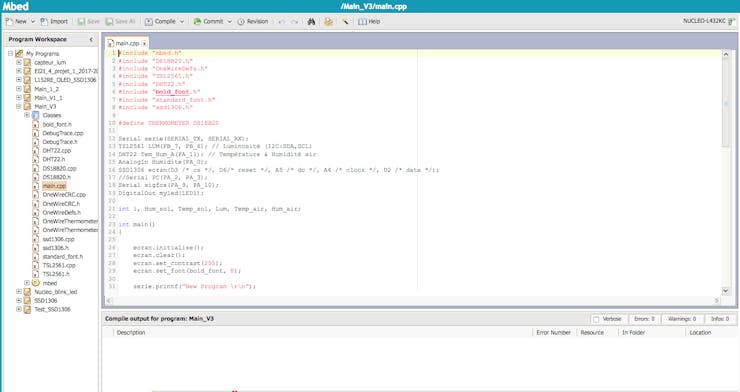Open the Revision history button
The width and height of the screenshot is (740, 392).
(252, 22)
